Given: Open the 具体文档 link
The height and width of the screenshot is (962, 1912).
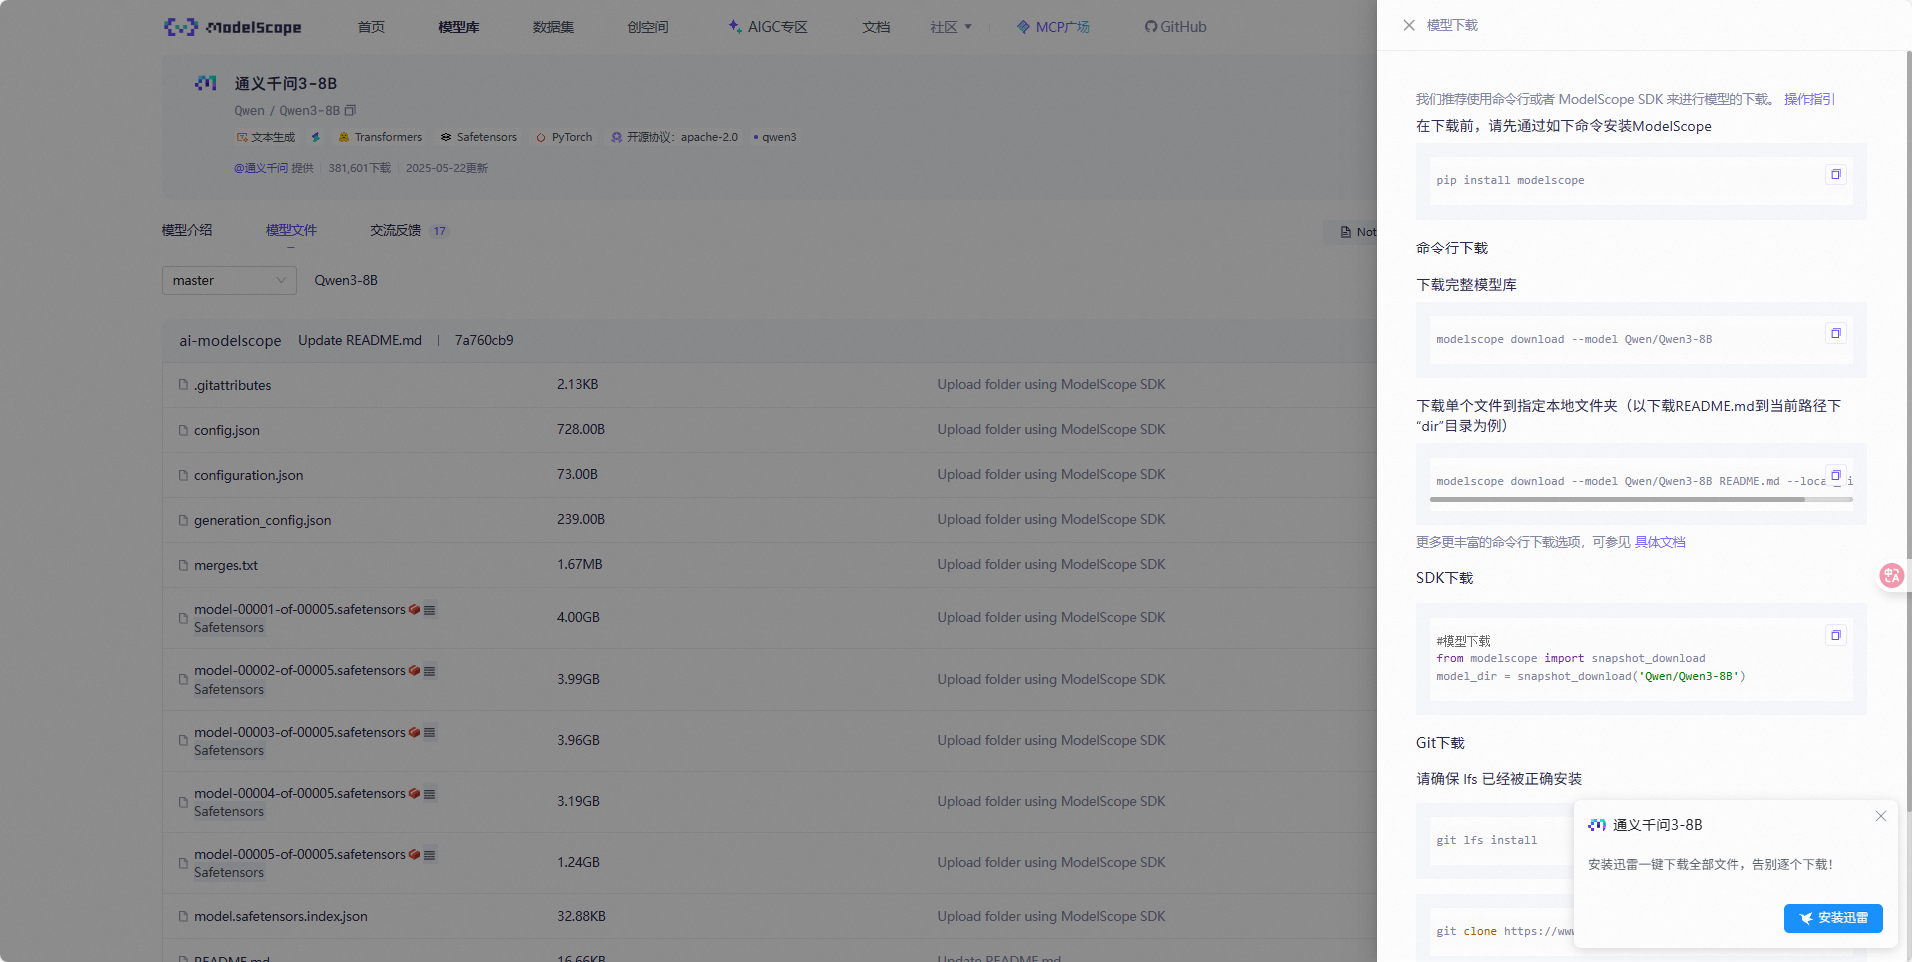Looking at the screenshot, I should click(1660, 542).
